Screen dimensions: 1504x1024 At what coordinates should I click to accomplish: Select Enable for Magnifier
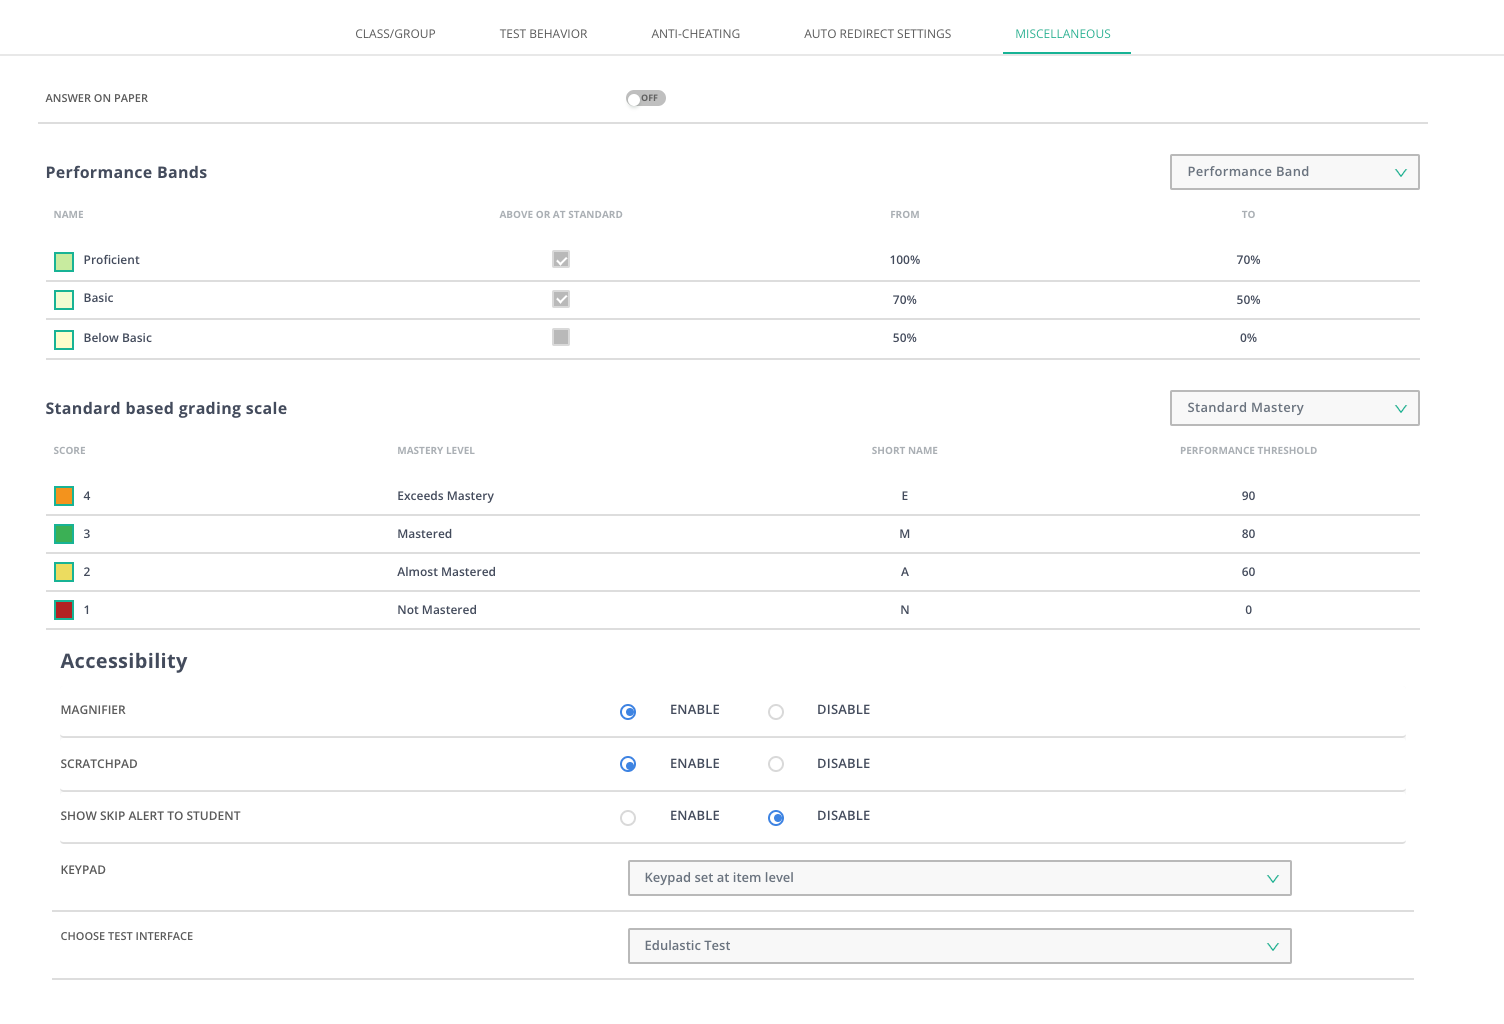pos(628,712)
